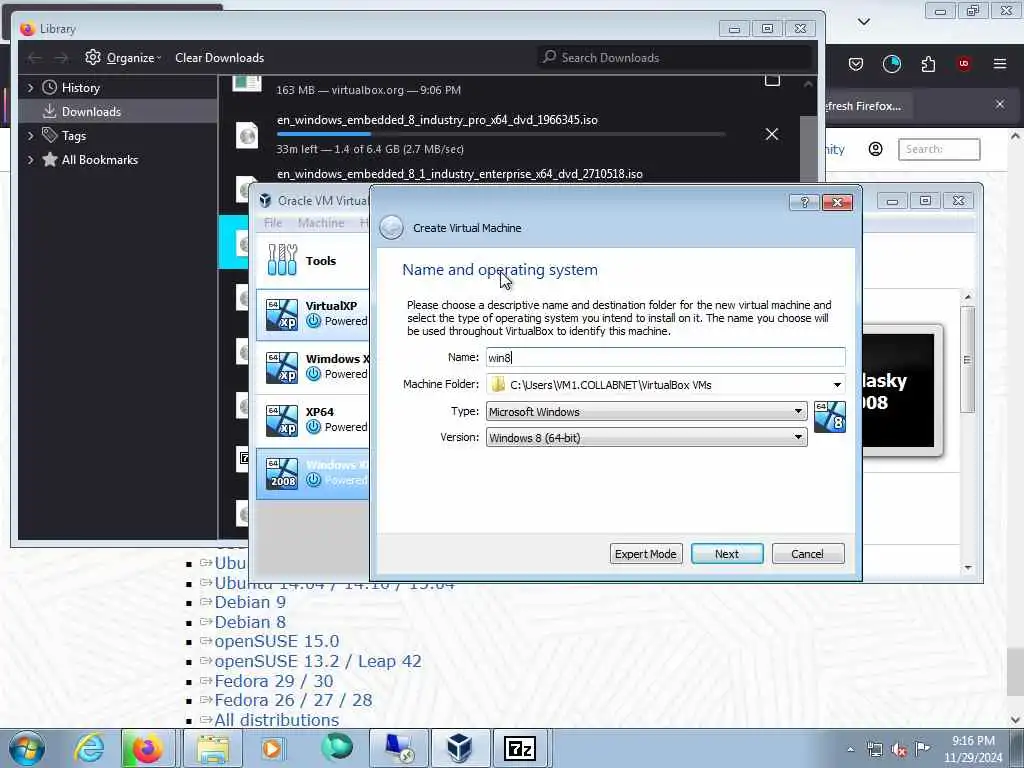This screenshot has height=768, width=1024.
Task: Open the Firefox list all tabs chevron
Action: [863, 22]
